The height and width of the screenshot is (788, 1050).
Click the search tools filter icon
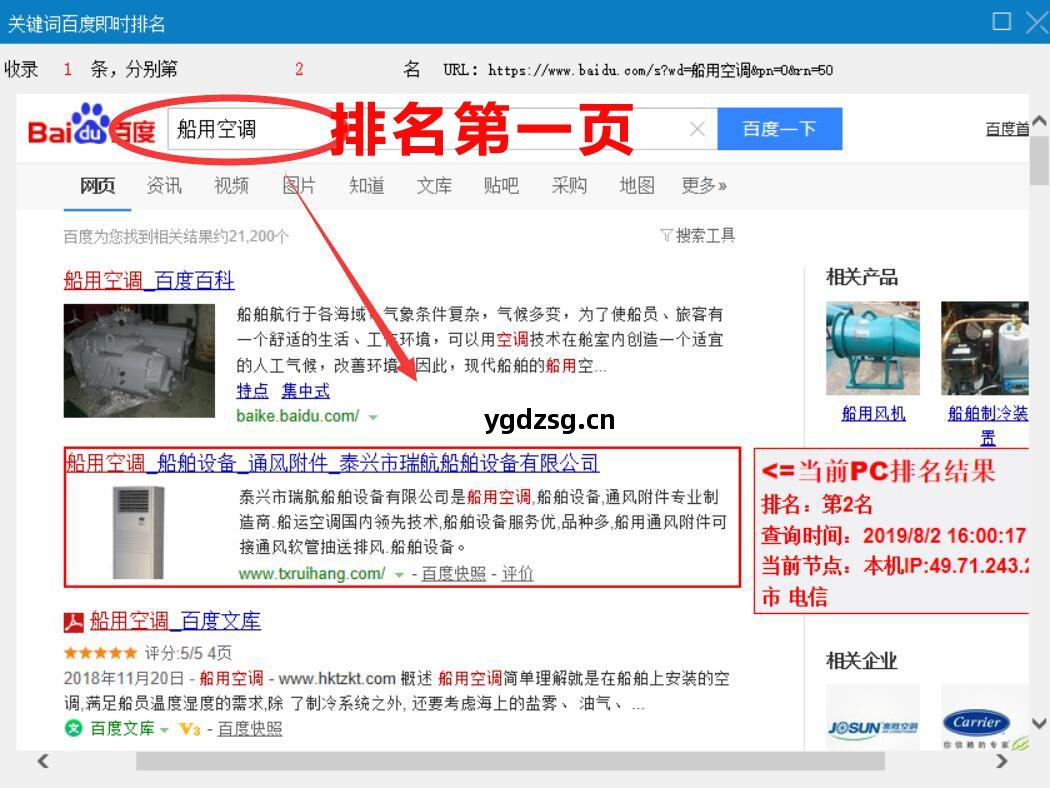click(x=666, y=235)
